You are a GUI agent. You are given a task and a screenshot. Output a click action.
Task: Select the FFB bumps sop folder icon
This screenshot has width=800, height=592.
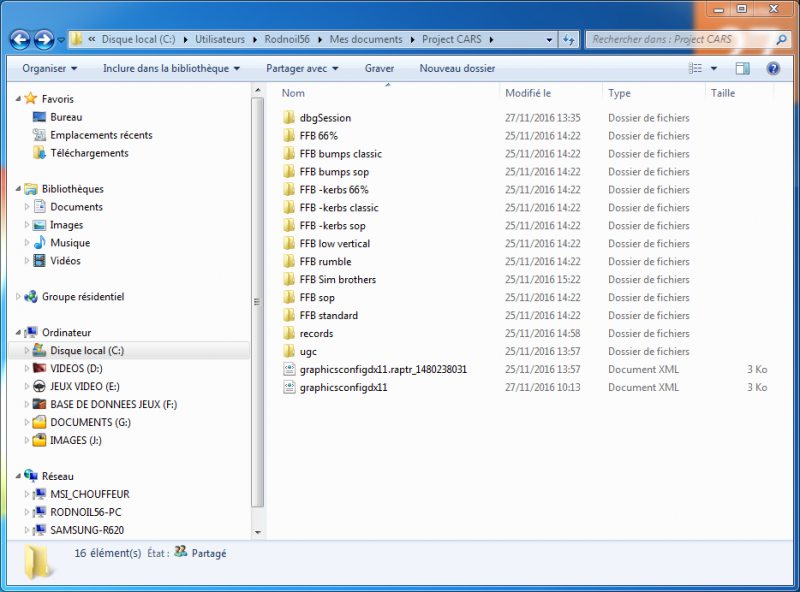[x=289, y=171]
